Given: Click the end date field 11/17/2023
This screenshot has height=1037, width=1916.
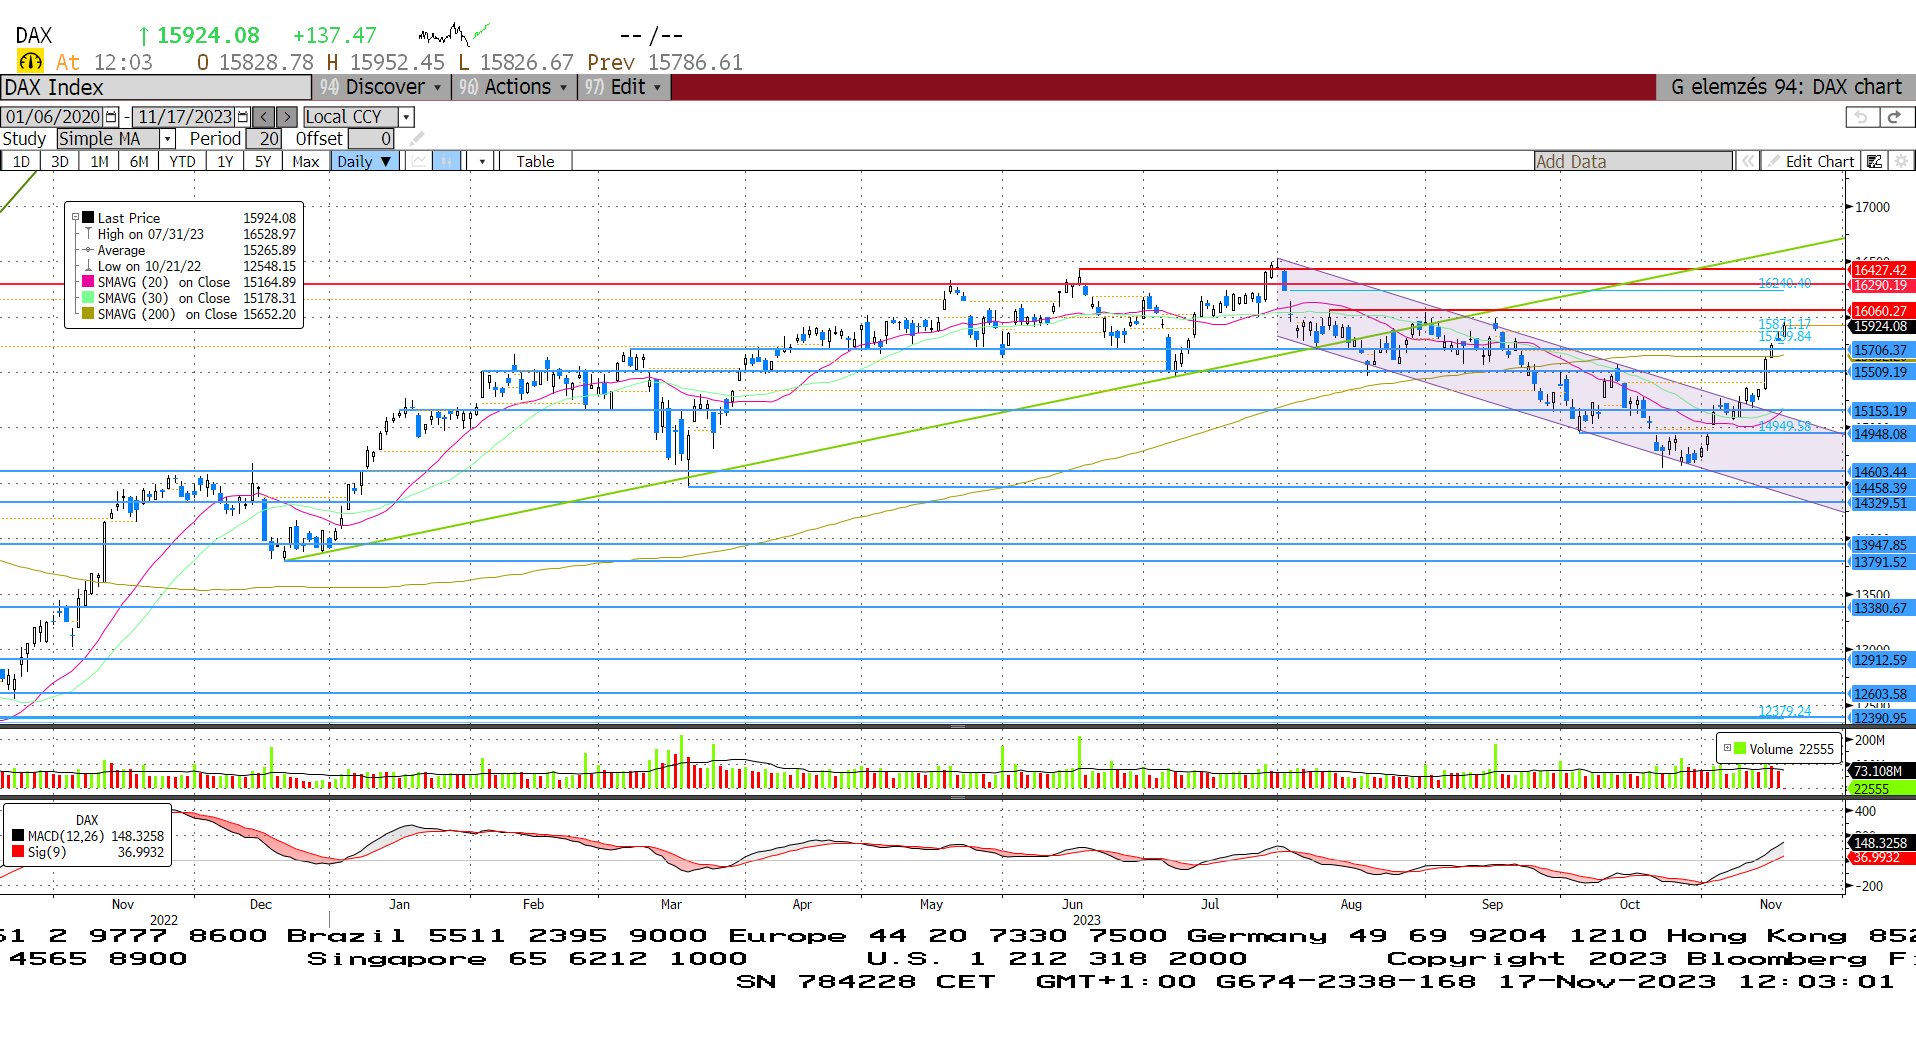Looking at the screenshot, I should point(184,117).
